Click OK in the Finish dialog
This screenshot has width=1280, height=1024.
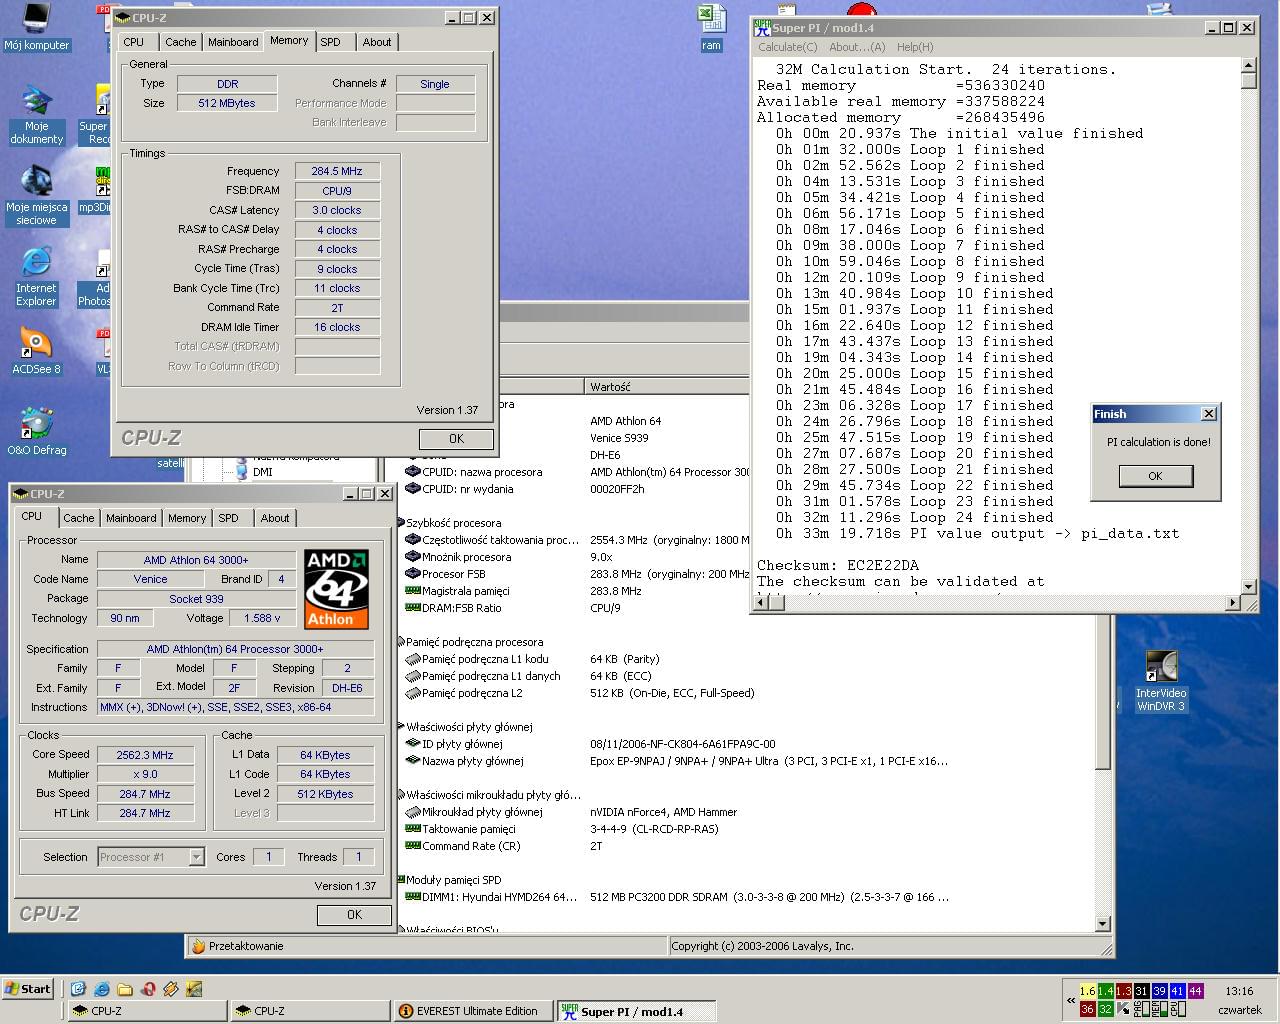coord(1155,476)
